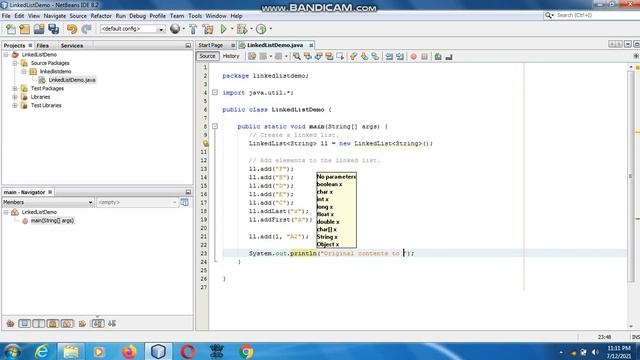
Task: Expand the Test Packages node
Action: click(x=15, y=89)
